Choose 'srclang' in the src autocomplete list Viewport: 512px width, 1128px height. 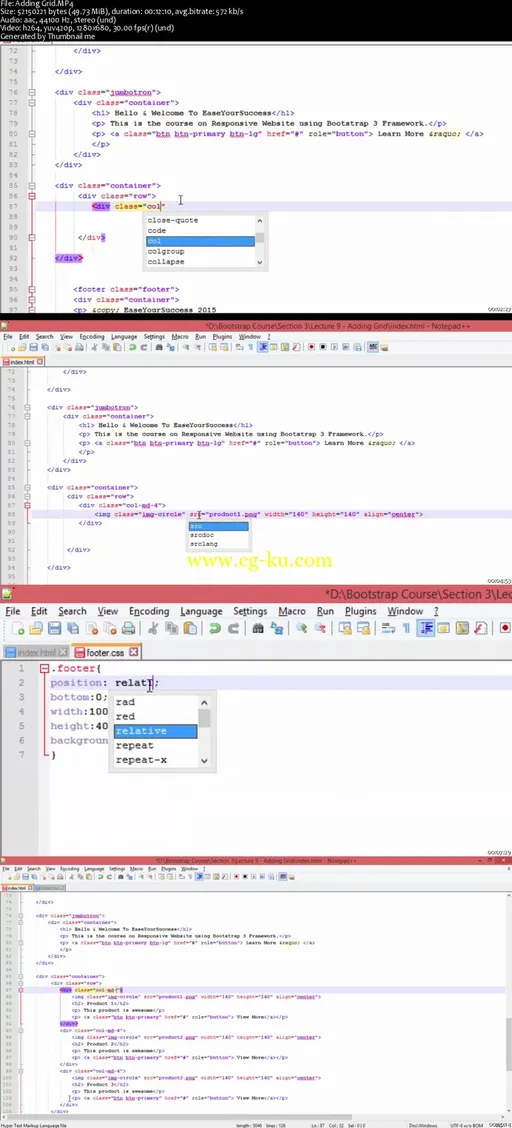[x=219, y=544]
